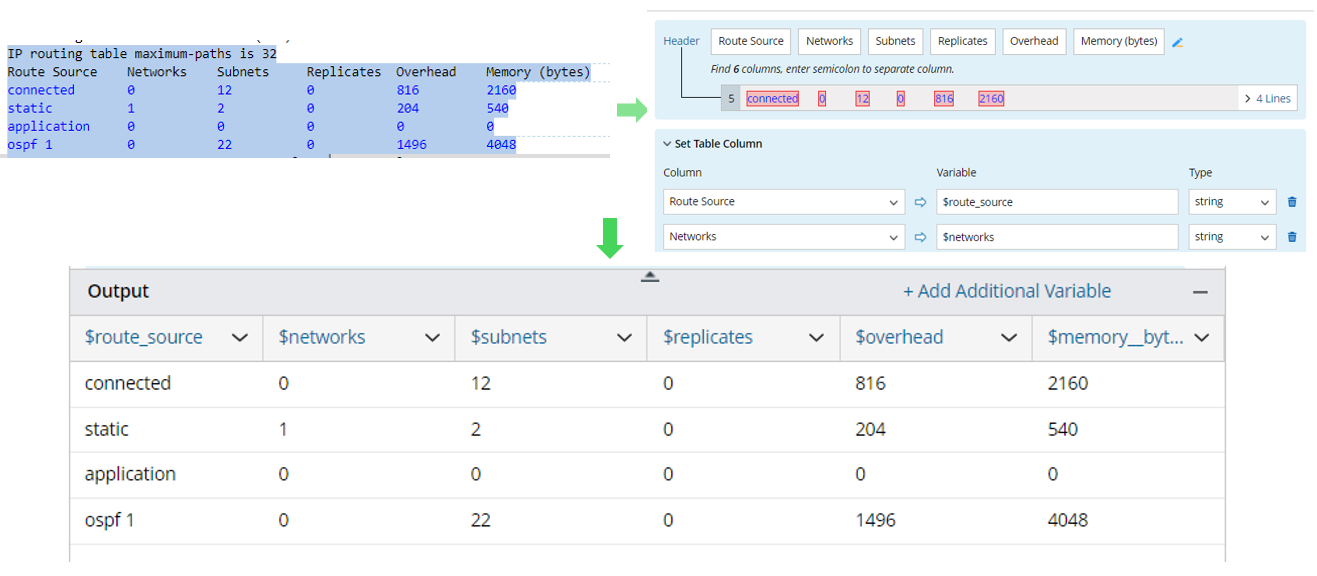Click the collapse triangle above the Output panel
The width and height of the screenshot is (1317, 576).
[650, 276]
